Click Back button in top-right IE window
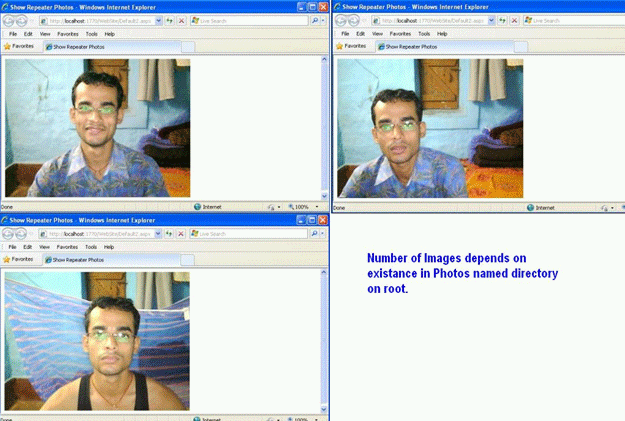Viewport: 625px width, 421px height. coord(341,20)
